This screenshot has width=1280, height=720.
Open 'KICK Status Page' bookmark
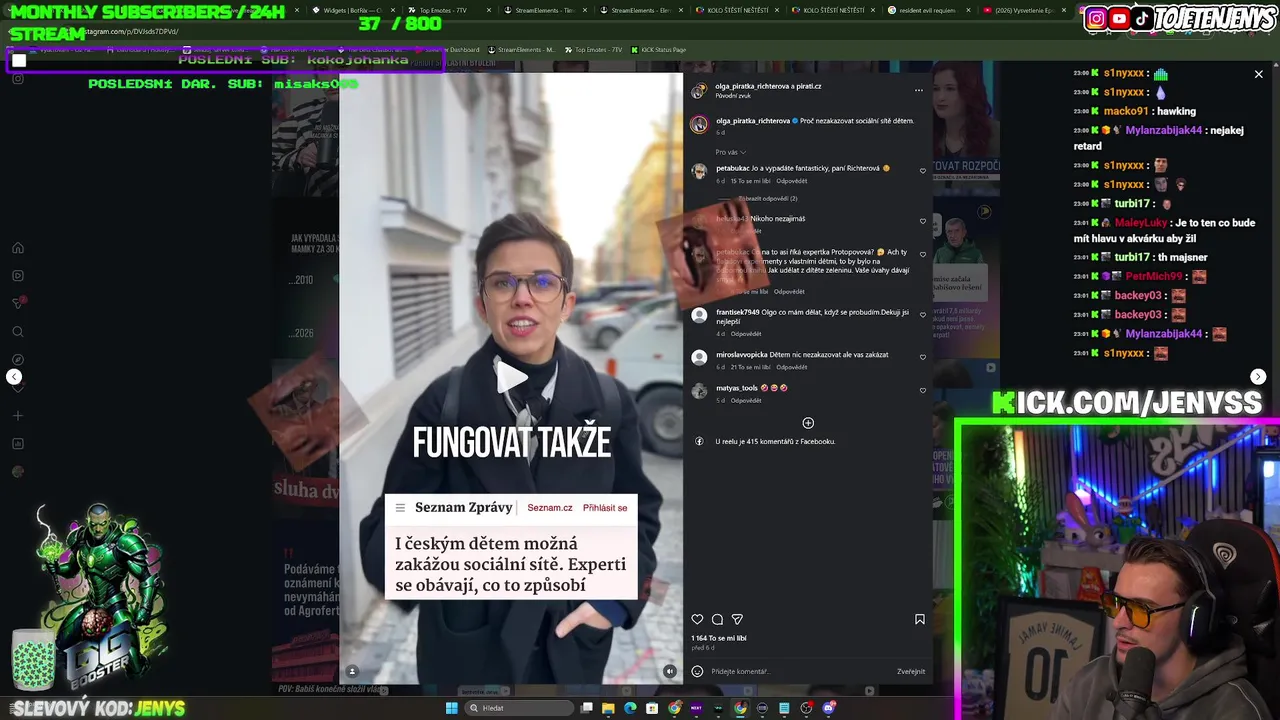(659, 50)
